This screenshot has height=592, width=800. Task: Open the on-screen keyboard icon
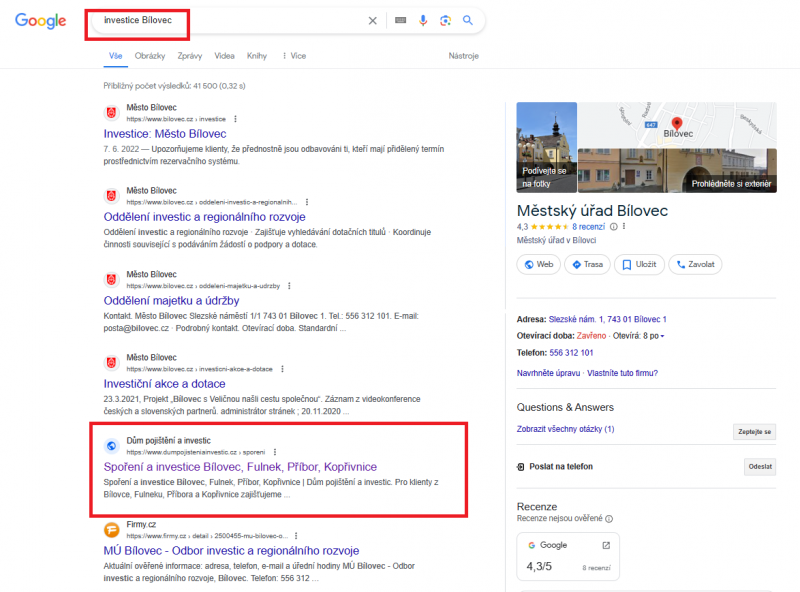401,20
